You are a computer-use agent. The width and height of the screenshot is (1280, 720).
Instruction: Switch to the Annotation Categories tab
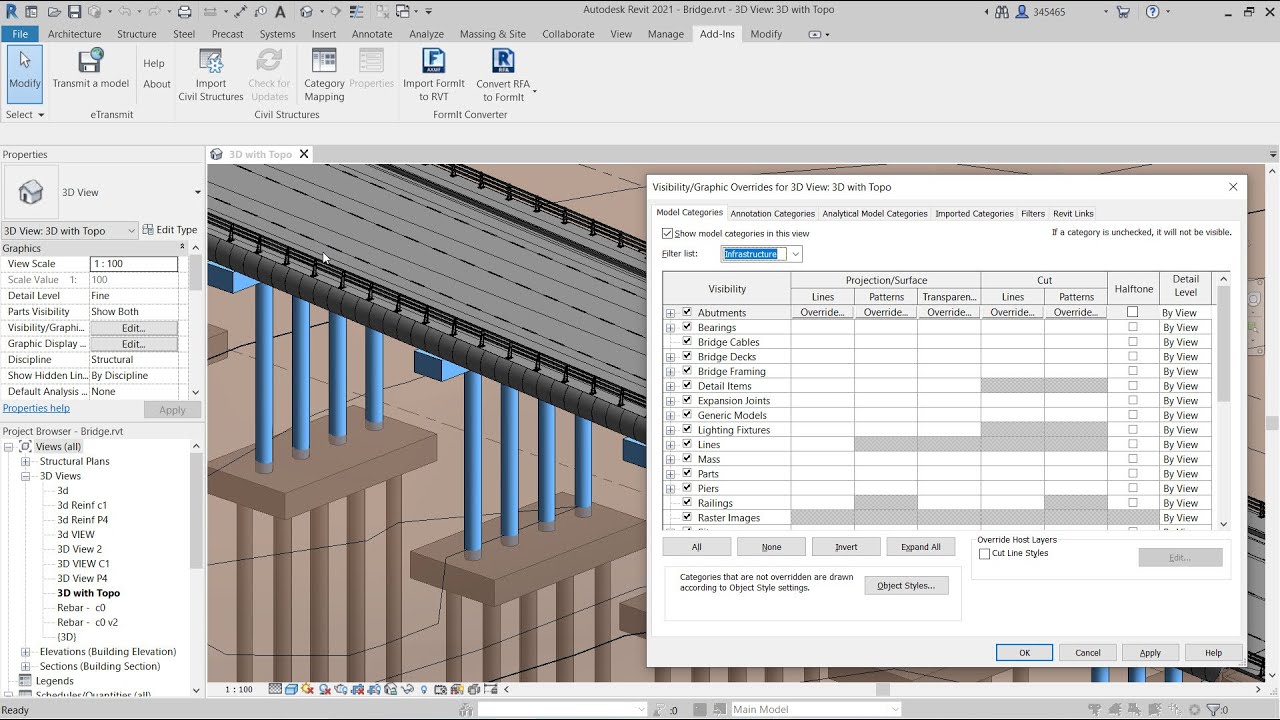772,214
